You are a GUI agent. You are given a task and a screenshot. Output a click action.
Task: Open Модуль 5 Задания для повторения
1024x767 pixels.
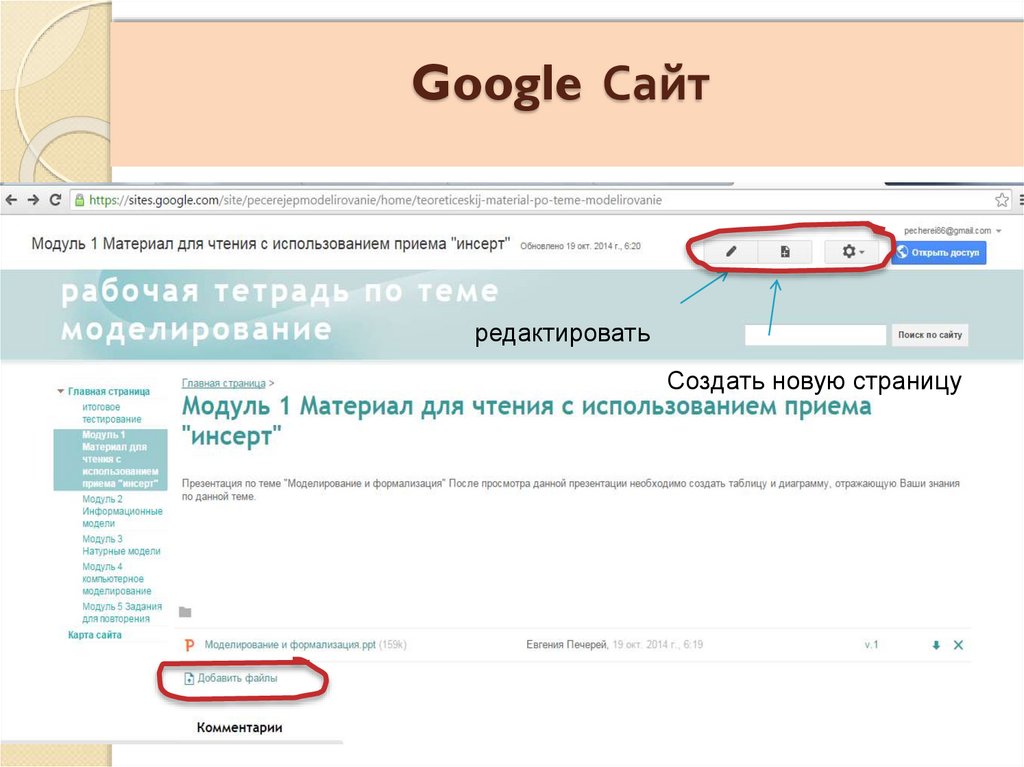pos(122,612)
